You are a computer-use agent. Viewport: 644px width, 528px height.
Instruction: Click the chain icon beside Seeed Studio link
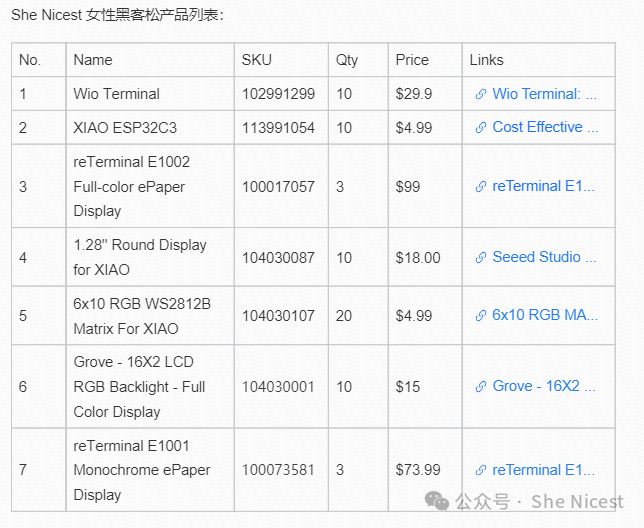click(481, 258)
